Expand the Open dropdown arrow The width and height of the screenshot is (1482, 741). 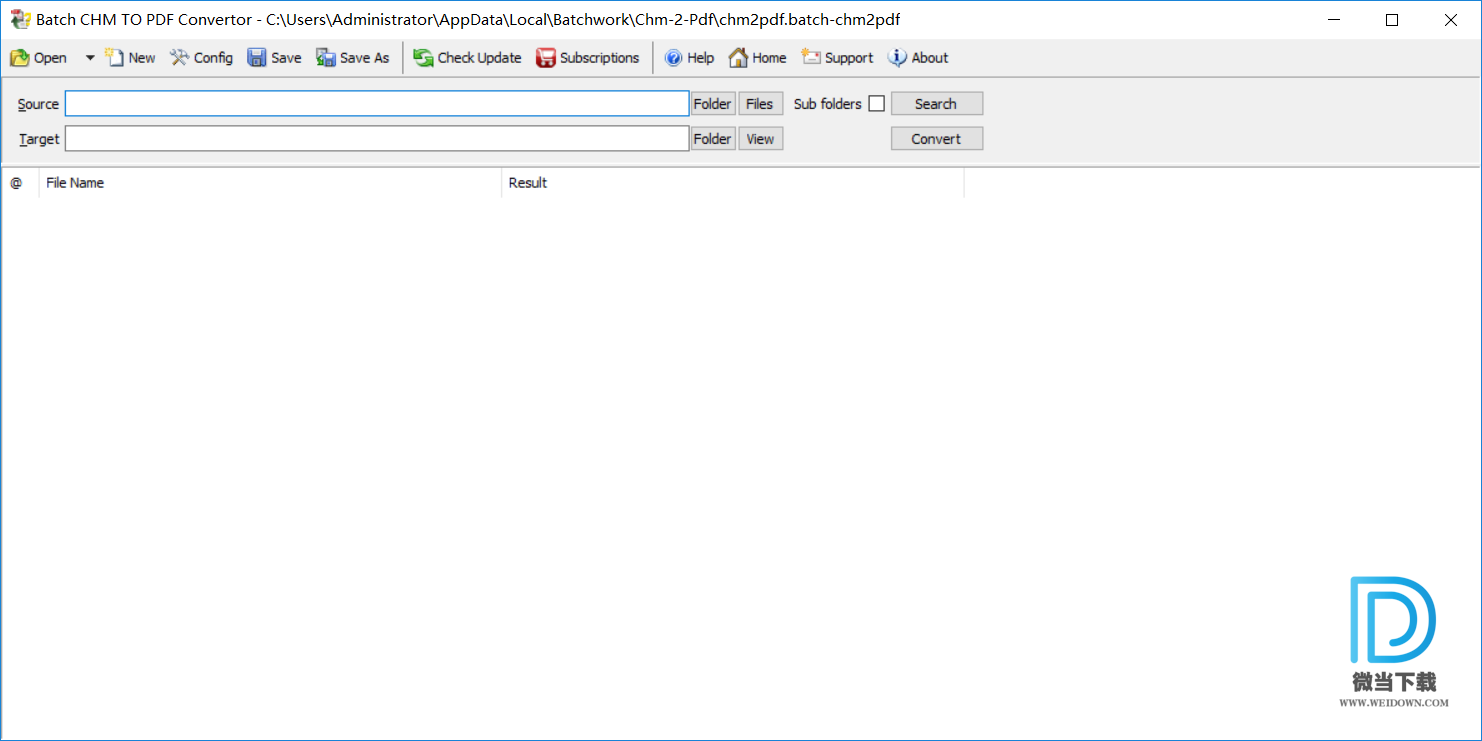[90, 58]
